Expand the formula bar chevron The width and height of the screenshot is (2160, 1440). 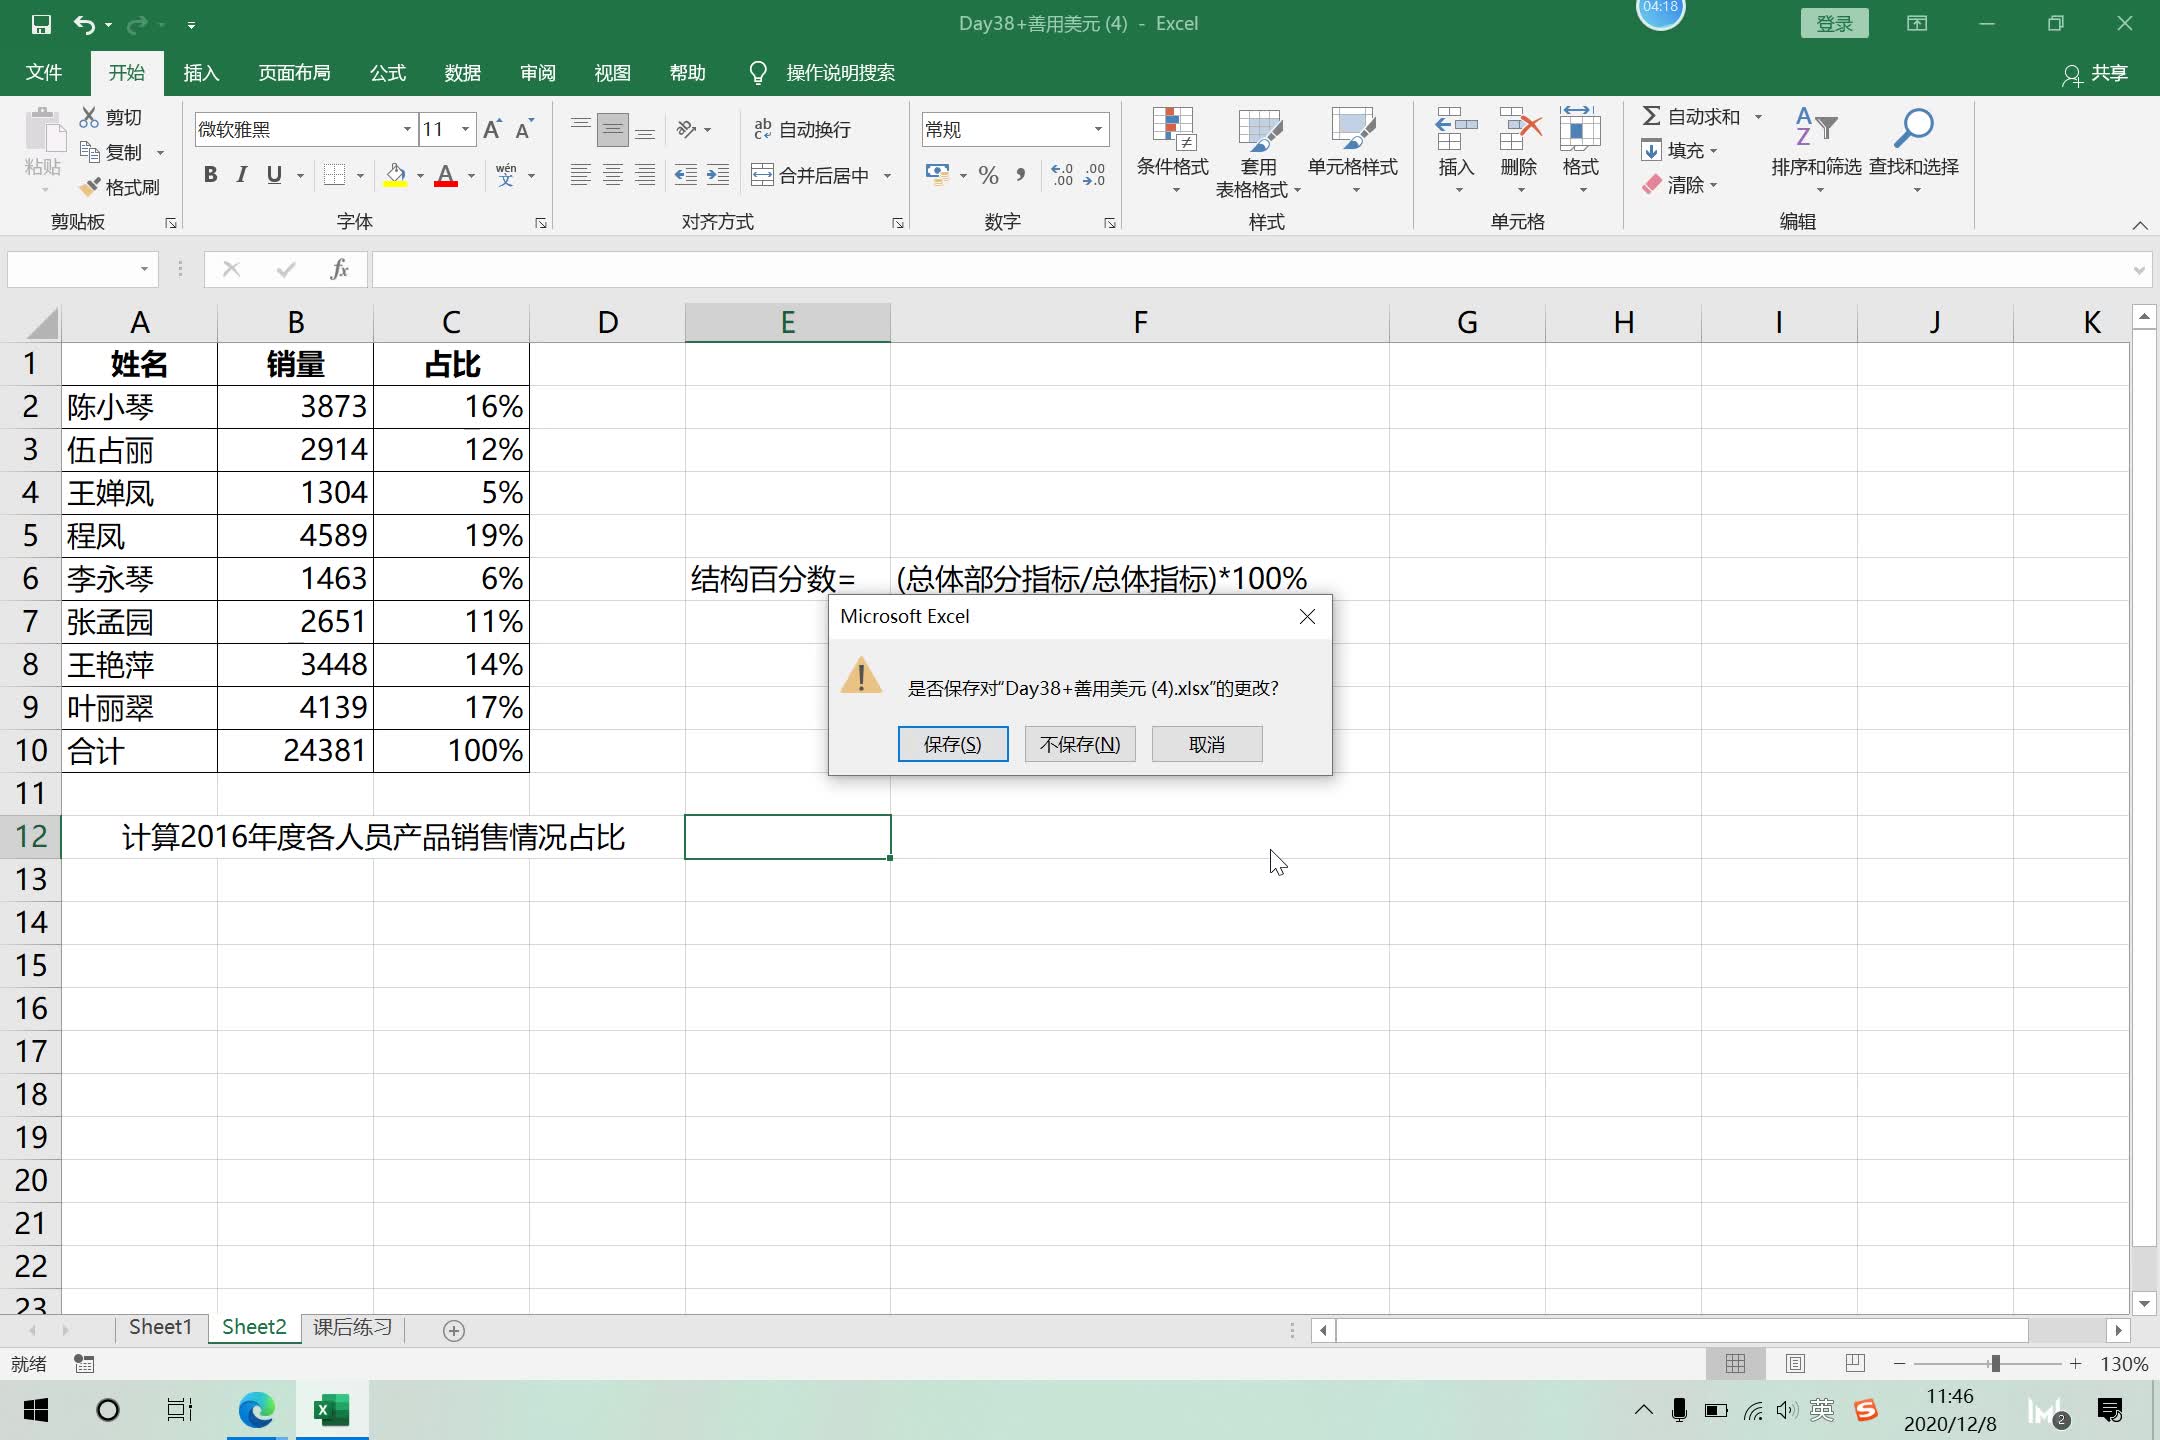tap(2138, 270)
